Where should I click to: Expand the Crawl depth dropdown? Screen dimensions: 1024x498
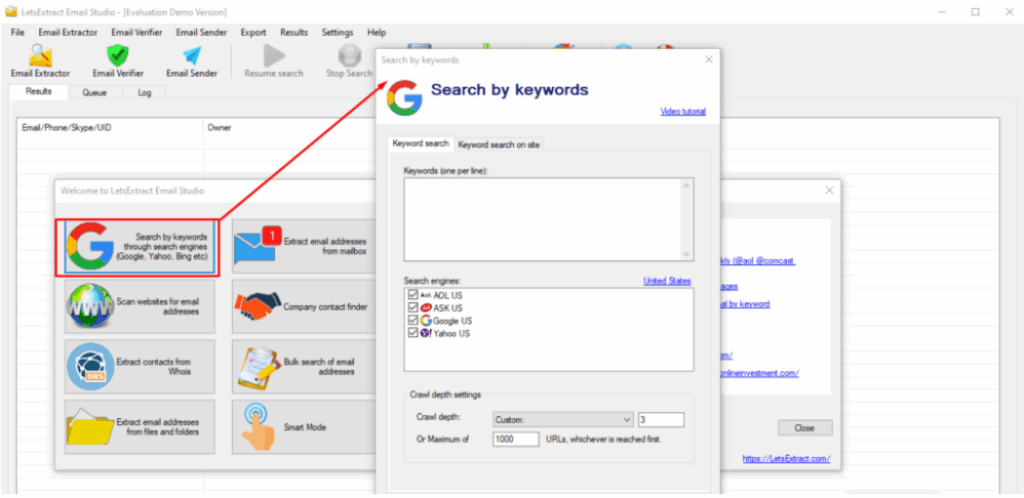click(627, 420)
